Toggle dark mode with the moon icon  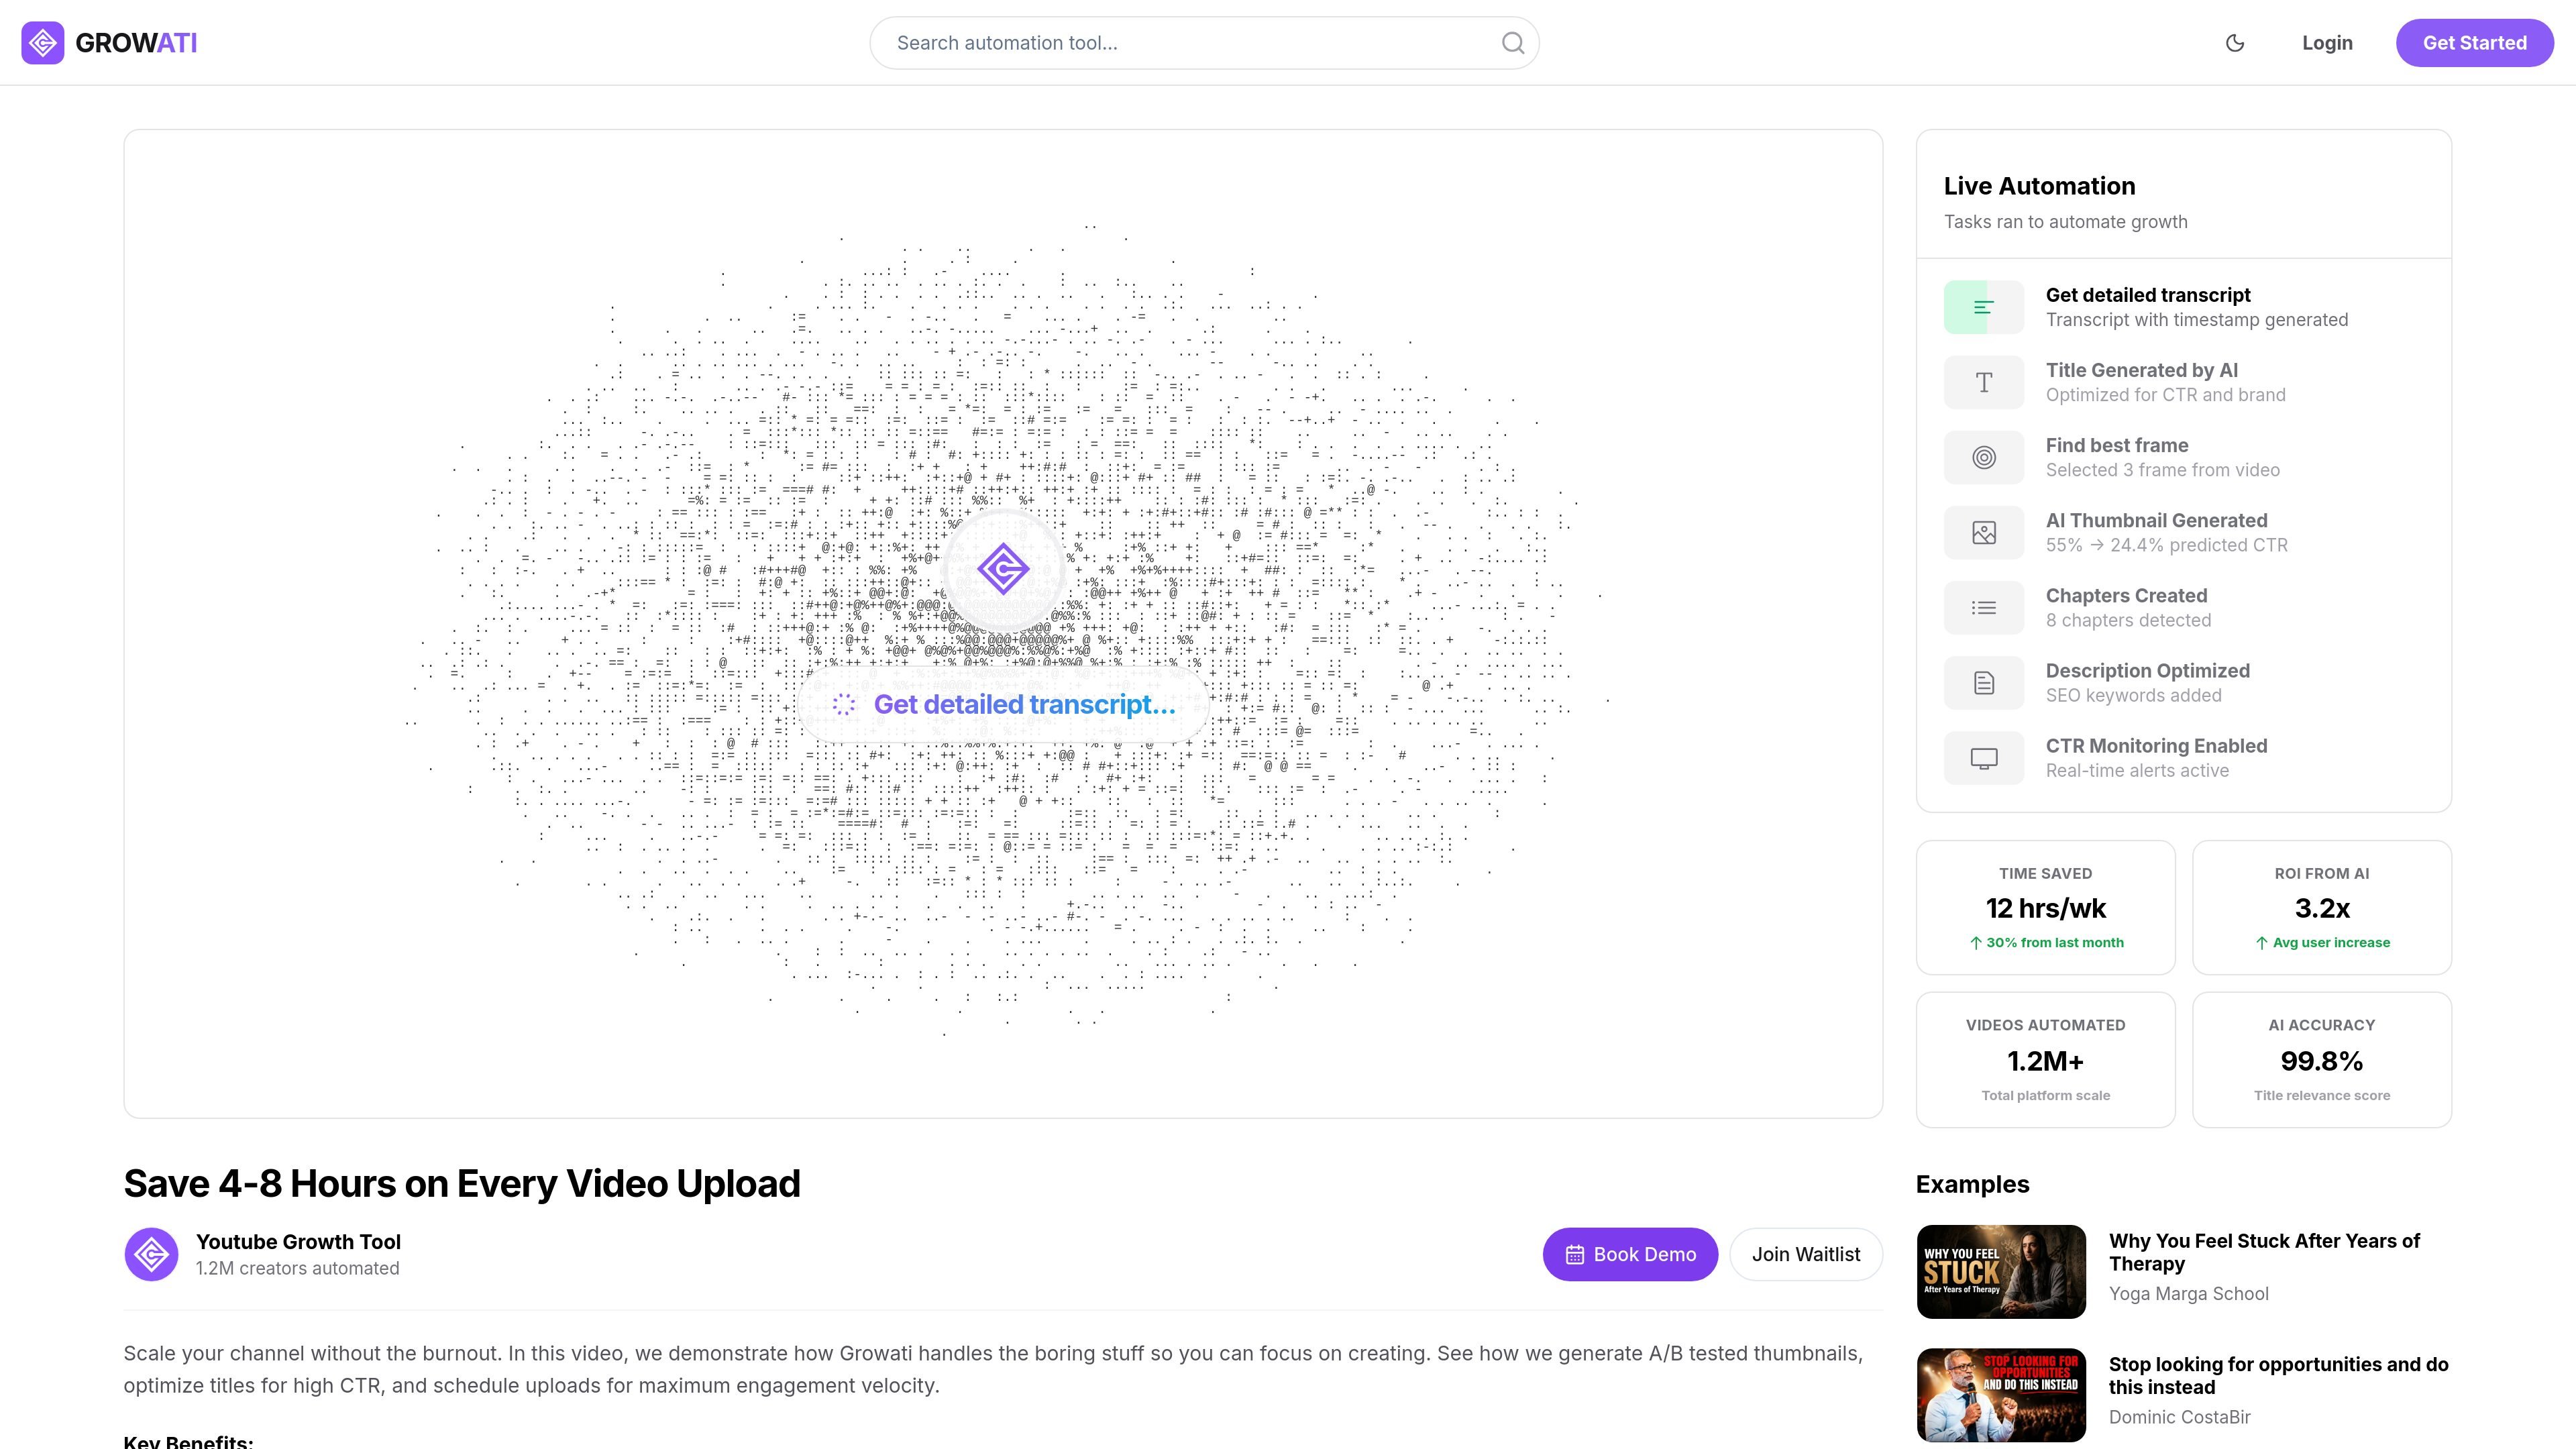2235,43
